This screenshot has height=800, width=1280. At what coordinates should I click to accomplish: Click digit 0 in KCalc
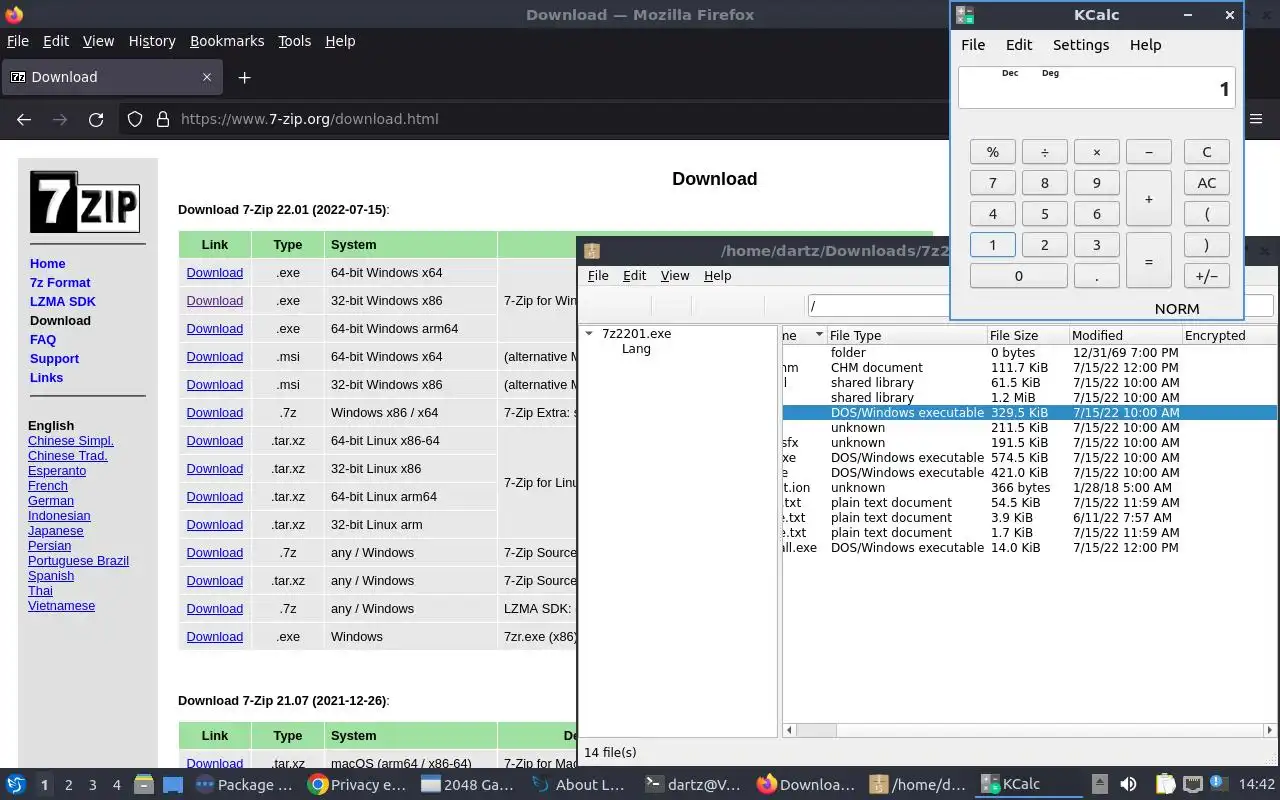(x=1018, y=276)
